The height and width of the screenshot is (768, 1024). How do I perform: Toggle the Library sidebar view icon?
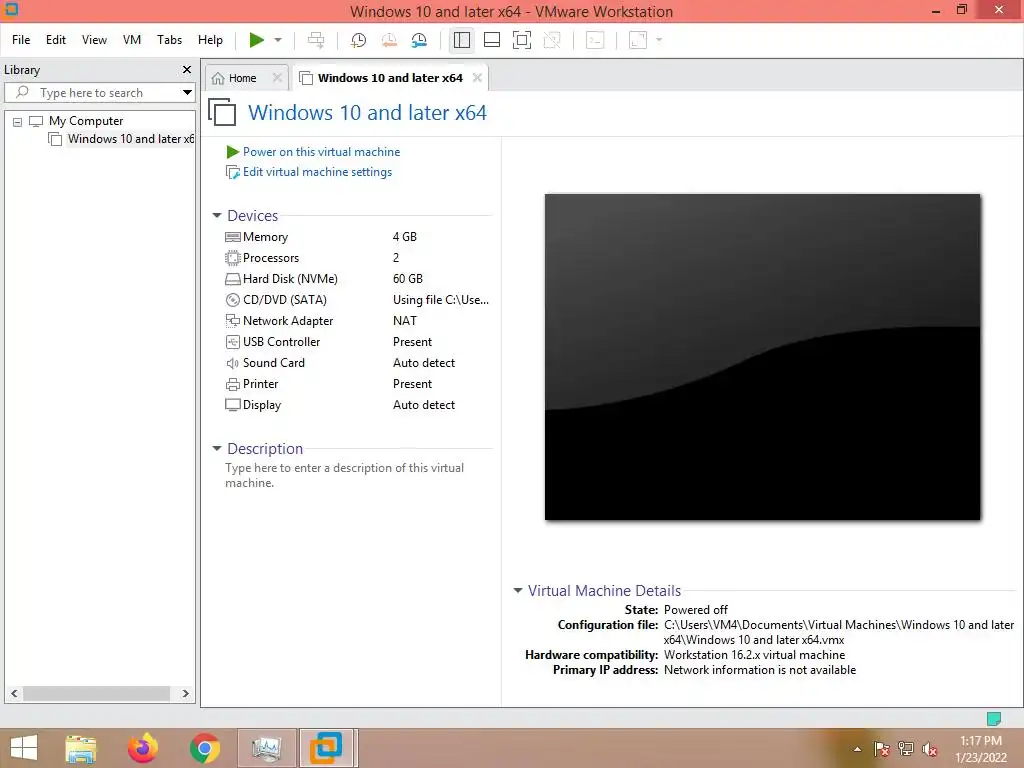click(x=462, y=40)
